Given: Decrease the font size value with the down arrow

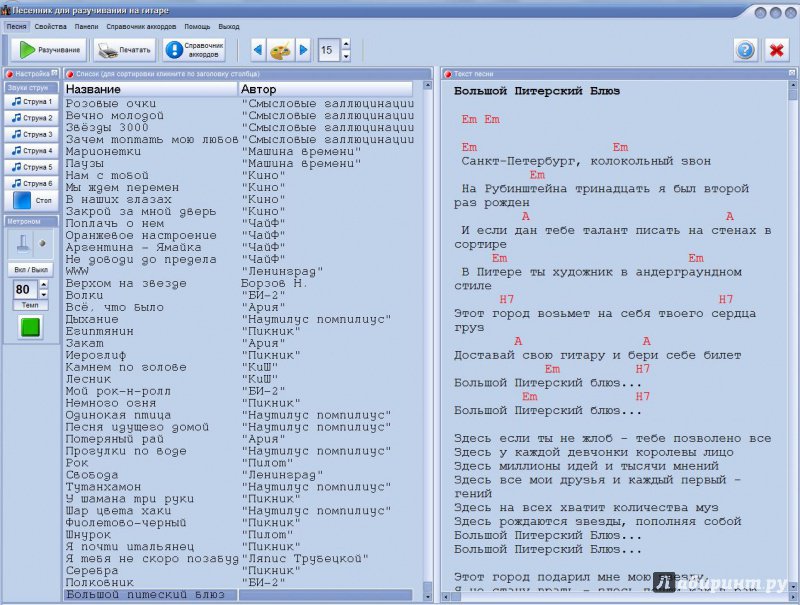Looking at the screenshot, I should (x=346, y=56).
